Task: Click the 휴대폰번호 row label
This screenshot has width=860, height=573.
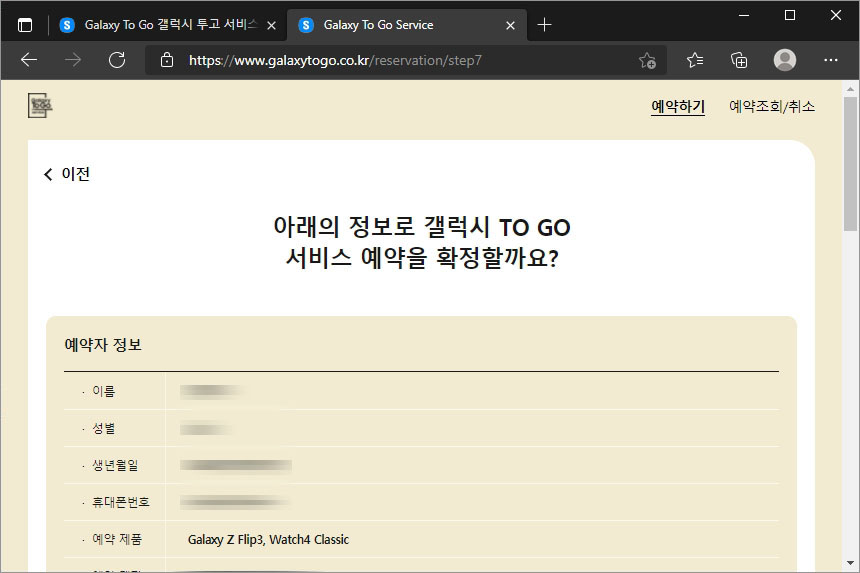Action: [x=121, y=502]
